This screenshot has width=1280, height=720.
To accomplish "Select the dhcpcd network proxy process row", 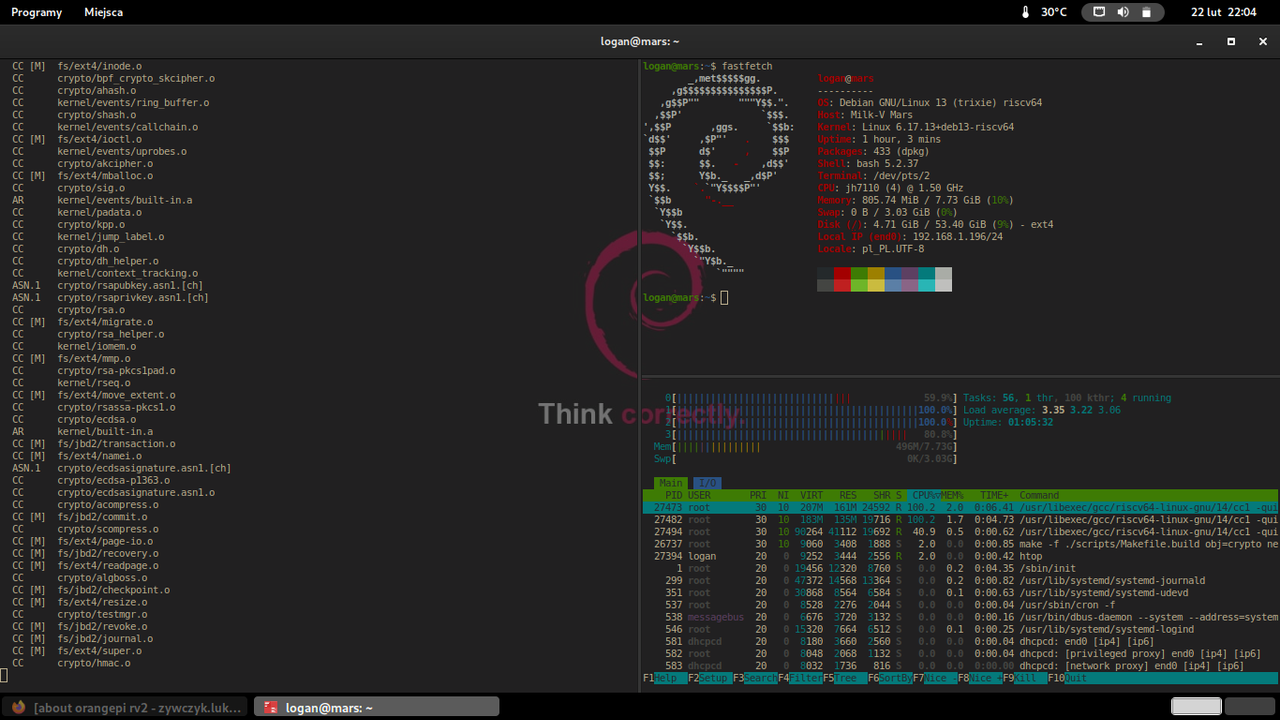I will [x=960, y=666].
